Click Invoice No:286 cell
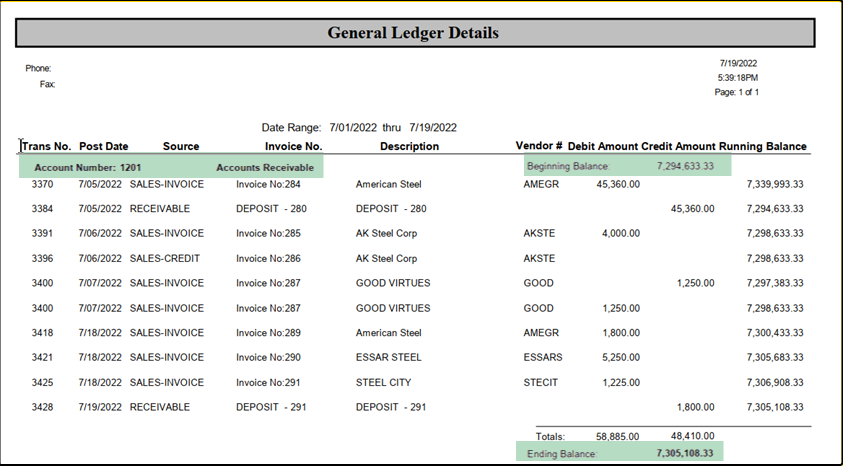843x466 pixels. 268,259
